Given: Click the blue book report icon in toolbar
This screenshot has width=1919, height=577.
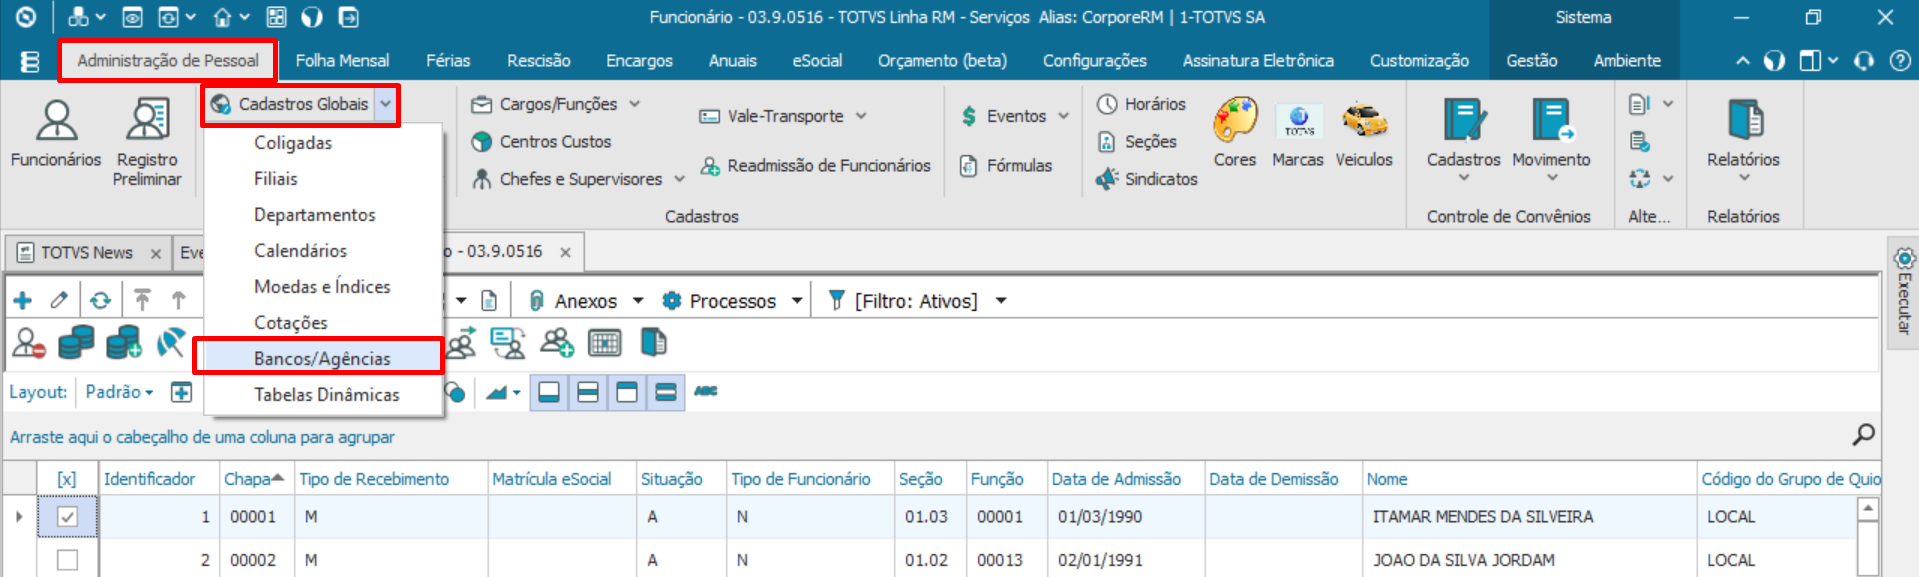Looking at the screenshot, I should [x=653, y=343].
